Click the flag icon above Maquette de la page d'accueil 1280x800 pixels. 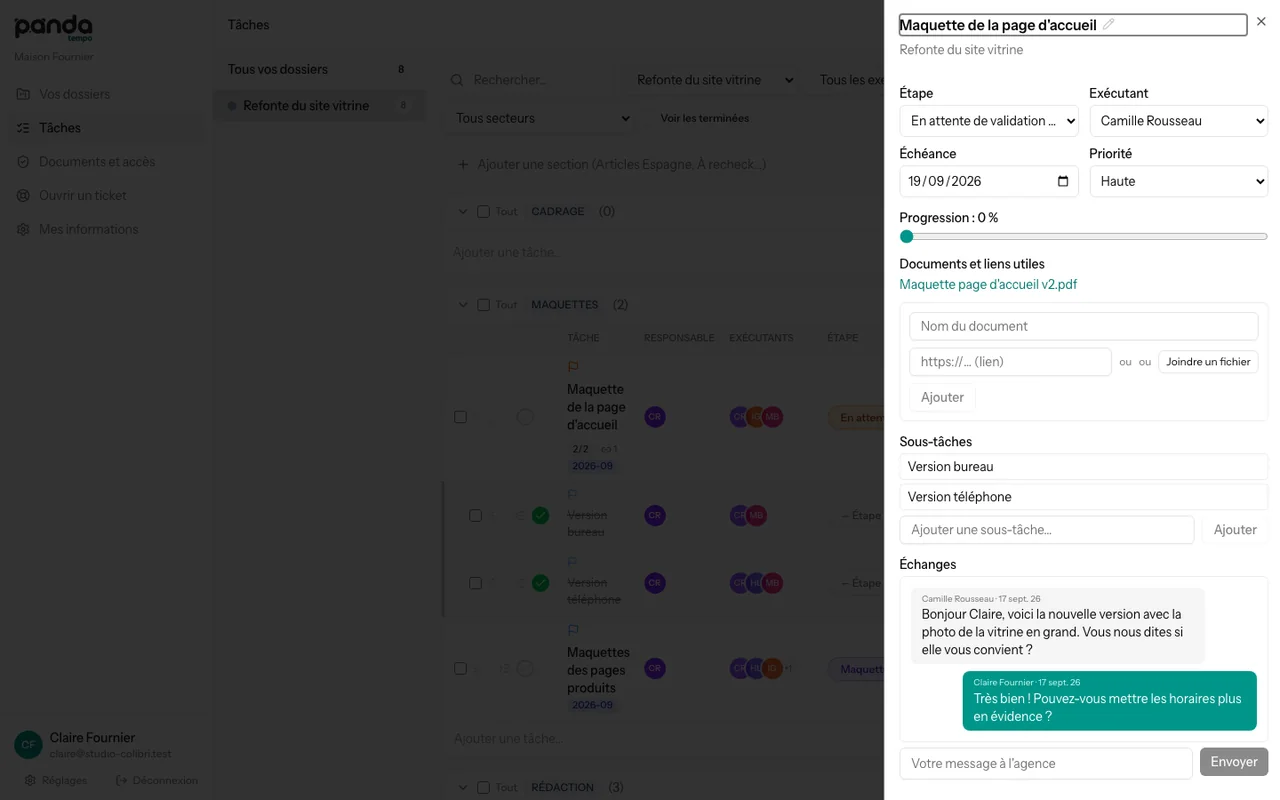point(573,367)
